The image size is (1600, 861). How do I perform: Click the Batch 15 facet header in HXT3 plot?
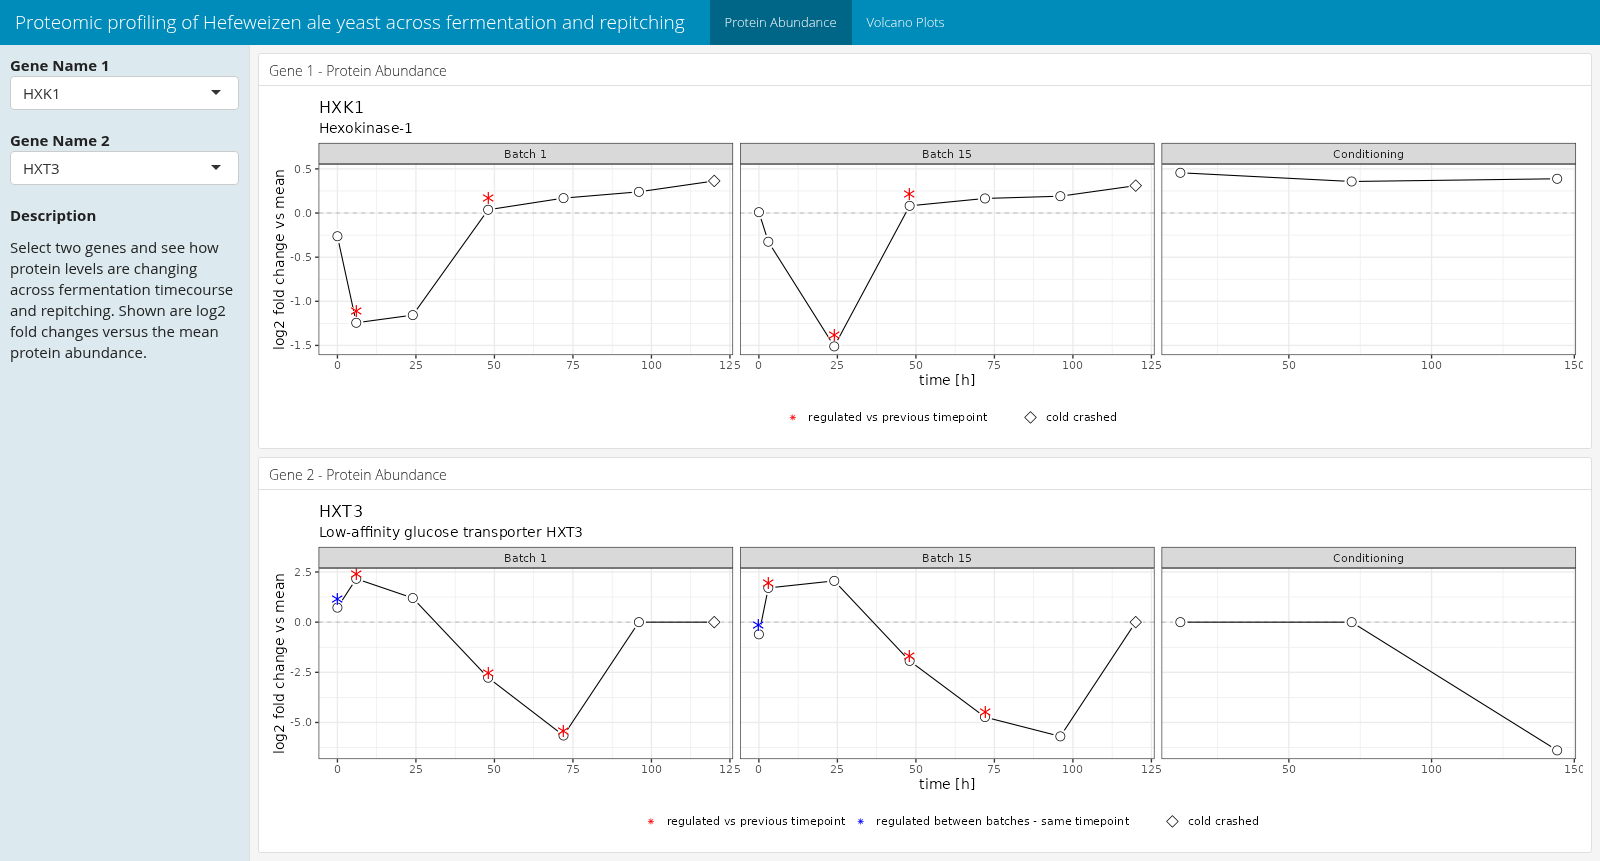click(x=947, y=558)
